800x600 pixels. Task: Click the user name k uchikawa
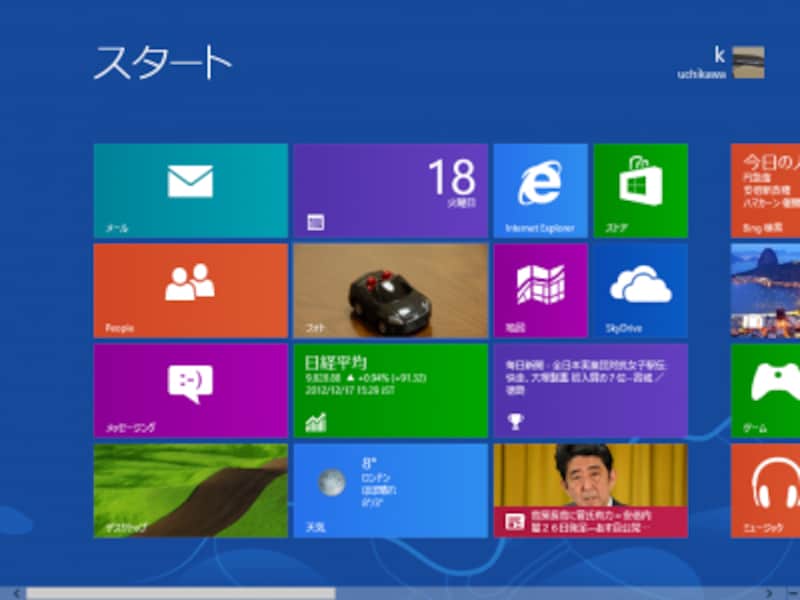click(702, 63)
